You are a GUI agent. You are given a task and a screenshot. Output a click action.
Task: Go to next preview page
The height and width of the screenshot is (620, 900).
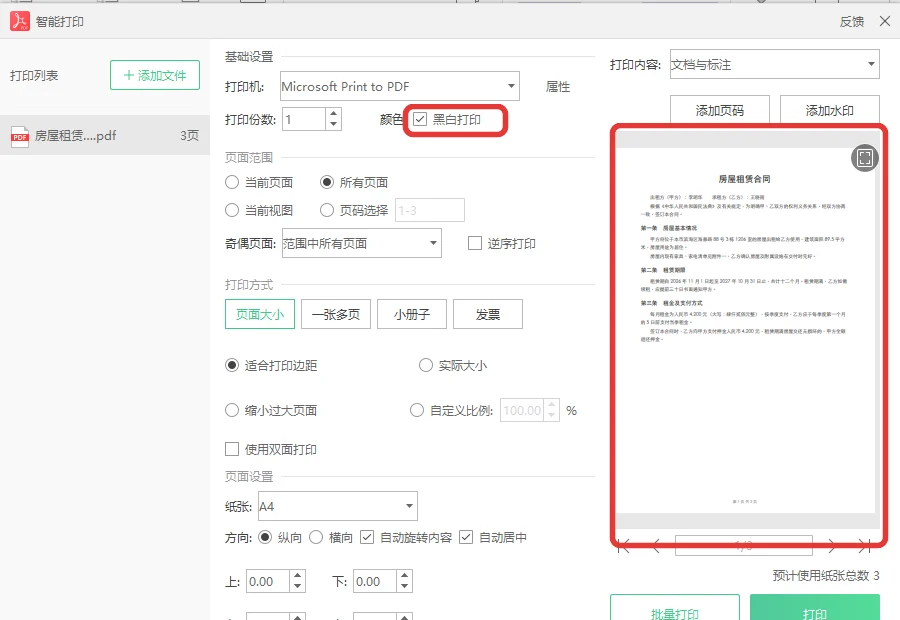pyautogui.click(x=832, y=546)
